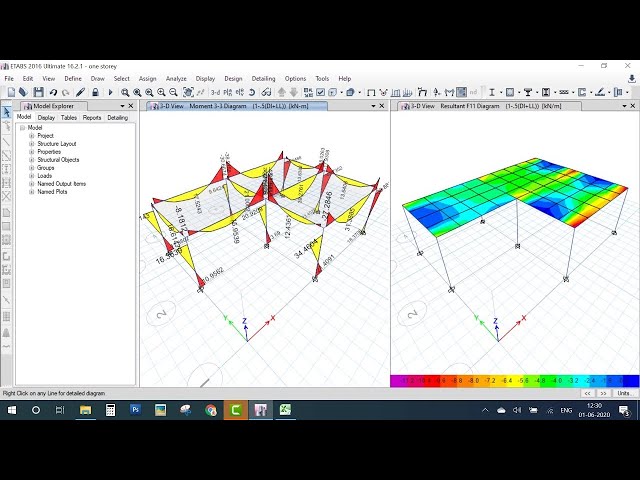This screenshot has height=480, width=640.
Task: Open Excel from the Windows taskbar
Action: click(x=285, y=410)
